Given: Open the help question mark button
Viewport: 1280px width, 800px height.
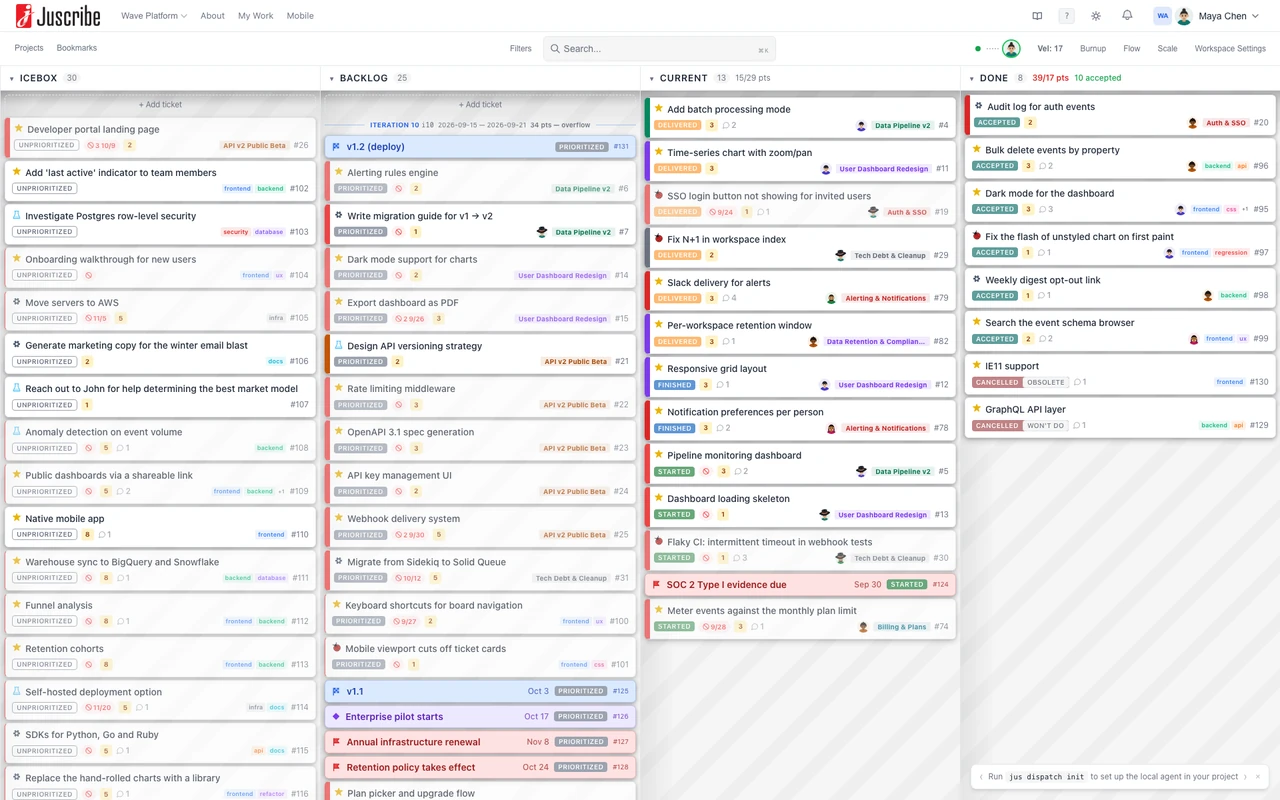Looking at the screenshot, I should [x=1067, y=16].
